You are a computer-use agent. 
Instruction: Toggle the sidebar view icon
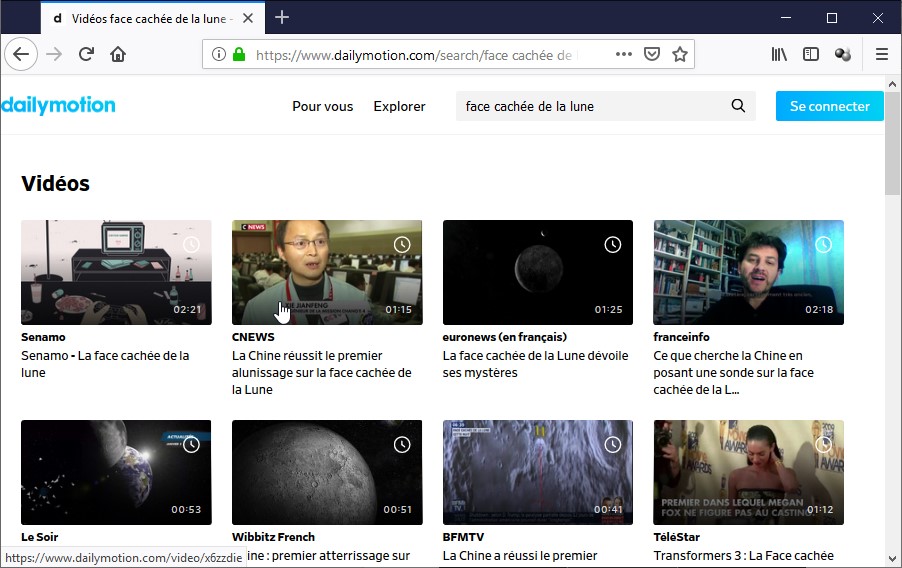(811, 54)
